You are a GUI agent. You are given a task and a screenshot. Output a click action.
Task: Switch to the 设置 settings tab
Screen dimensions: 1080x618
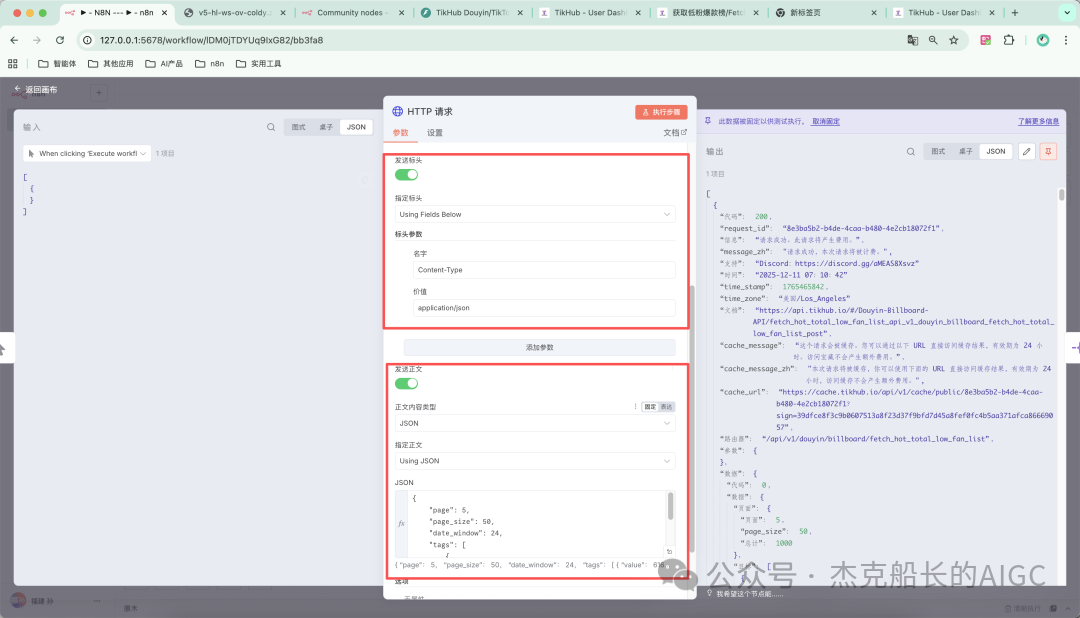point(435,132)
